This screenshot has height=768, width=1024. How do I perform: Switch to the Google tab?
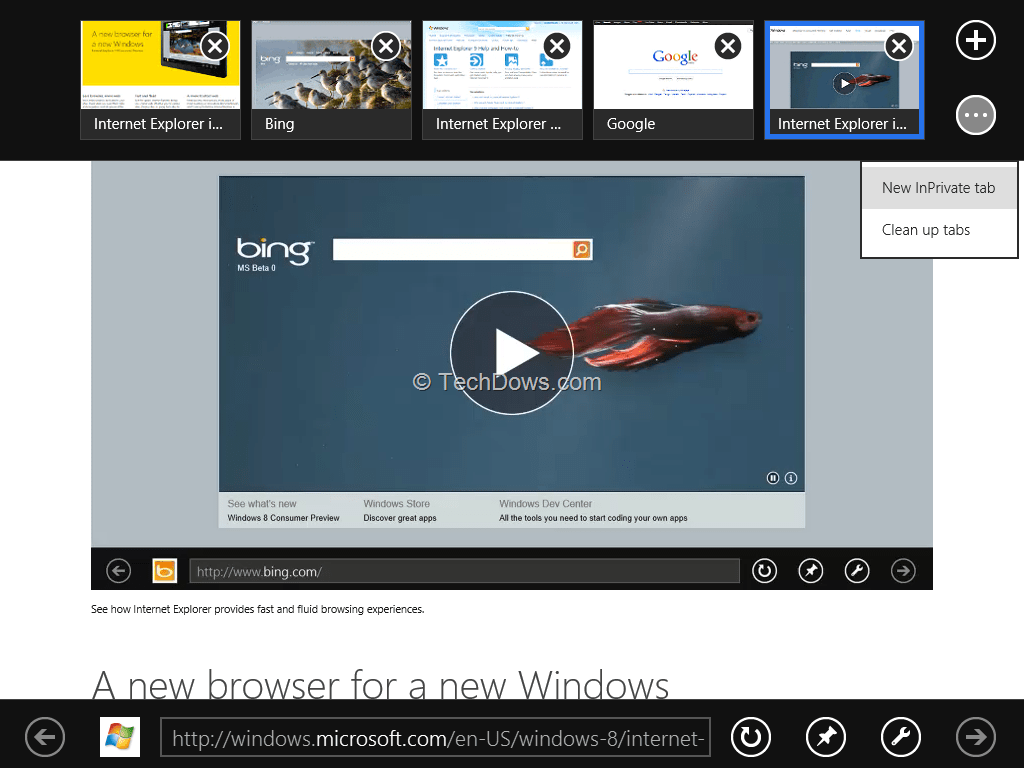tap(673, 80)
